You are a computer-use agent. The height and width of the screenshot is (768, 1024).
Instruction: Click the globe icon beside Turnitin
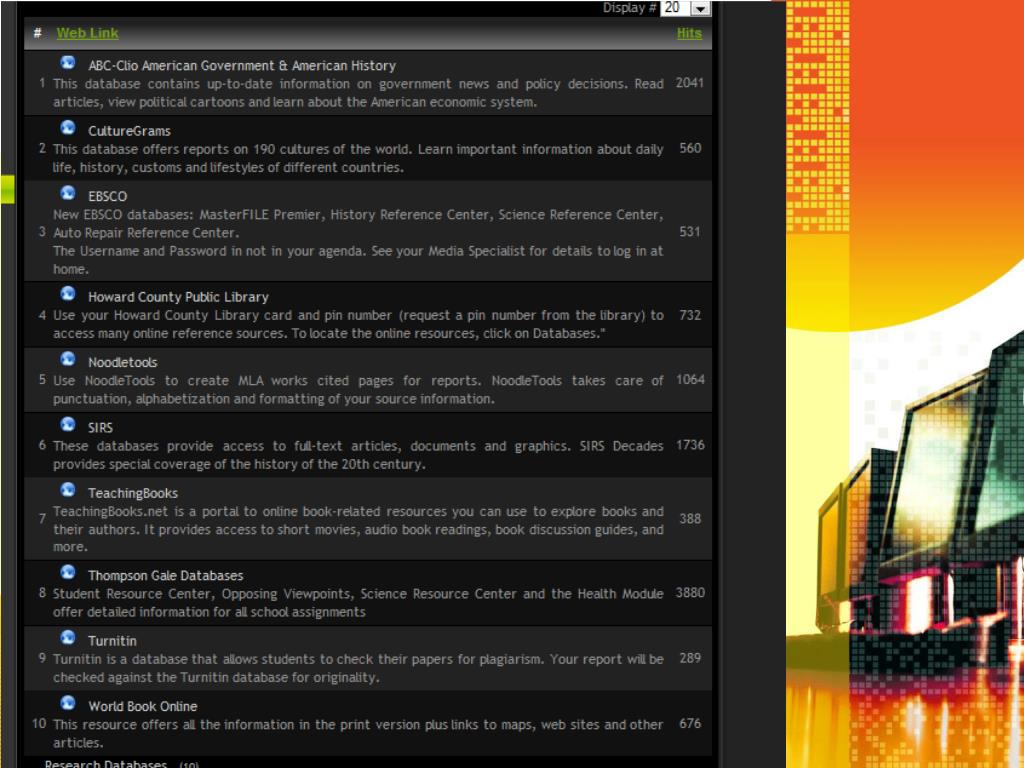click(68, 637)
